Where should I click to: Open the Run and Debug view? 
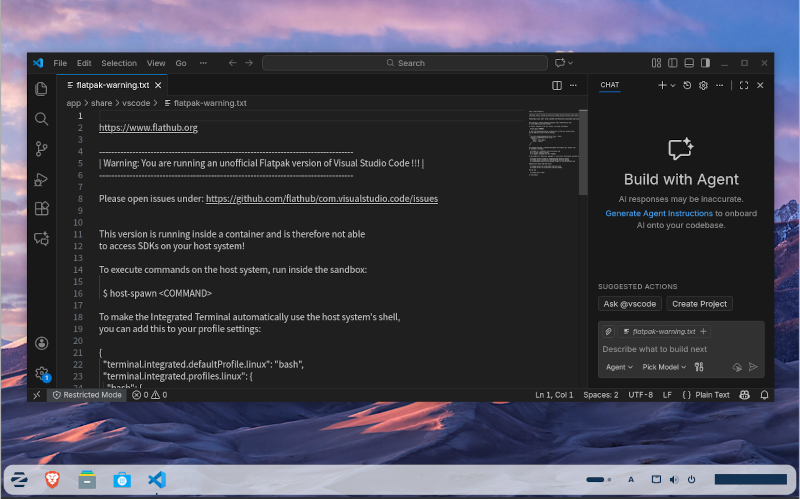click(41, 179)
